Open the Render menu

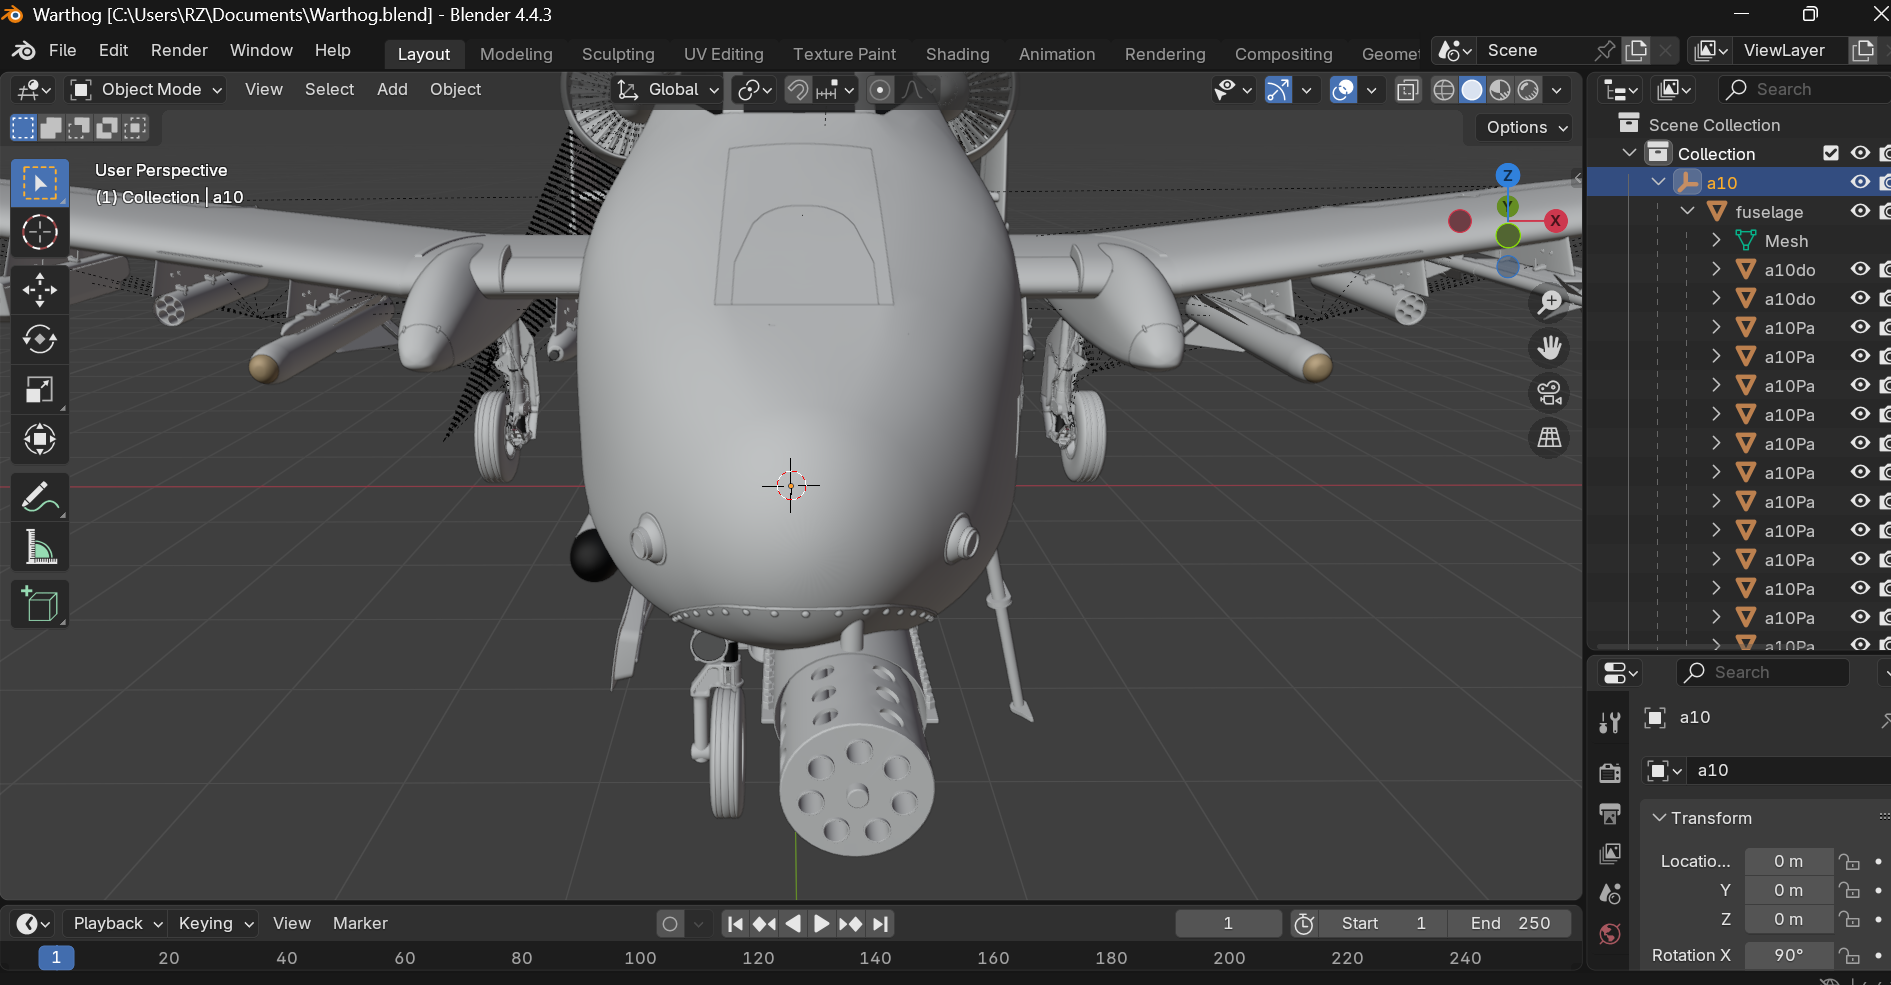point(179,50)
